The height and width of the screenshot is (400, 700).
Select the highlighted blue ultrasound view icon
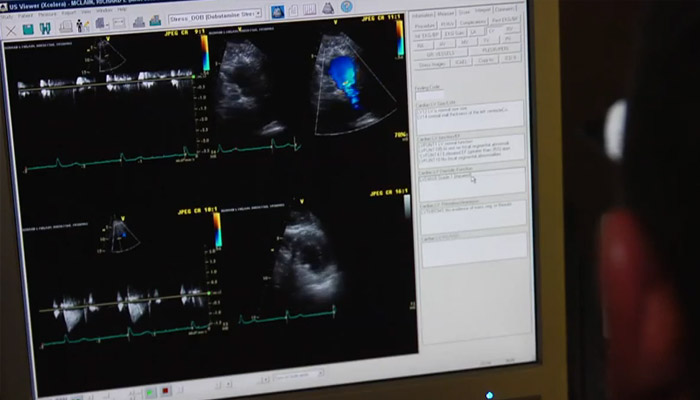click(277, 12)
